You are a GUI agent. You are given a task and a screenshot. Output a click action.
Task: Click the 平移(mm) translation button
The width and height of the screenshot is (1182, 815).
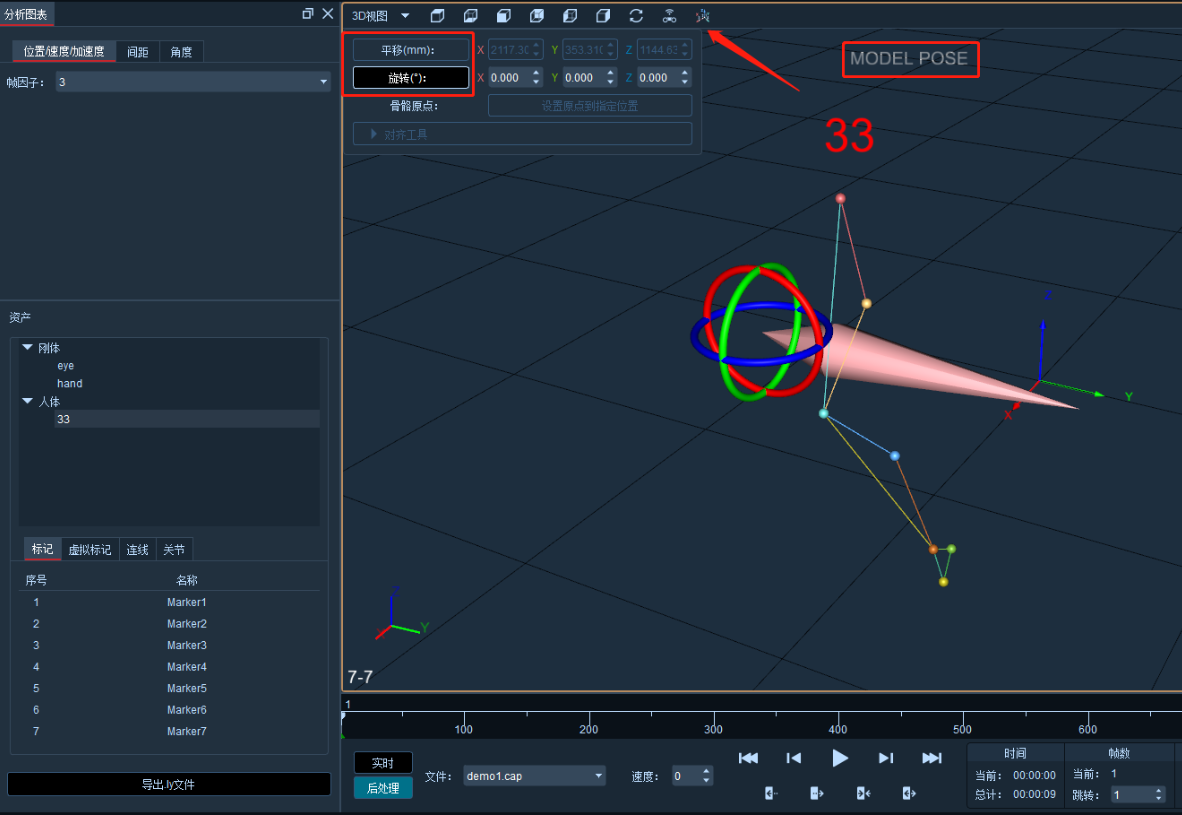(411, 50)
